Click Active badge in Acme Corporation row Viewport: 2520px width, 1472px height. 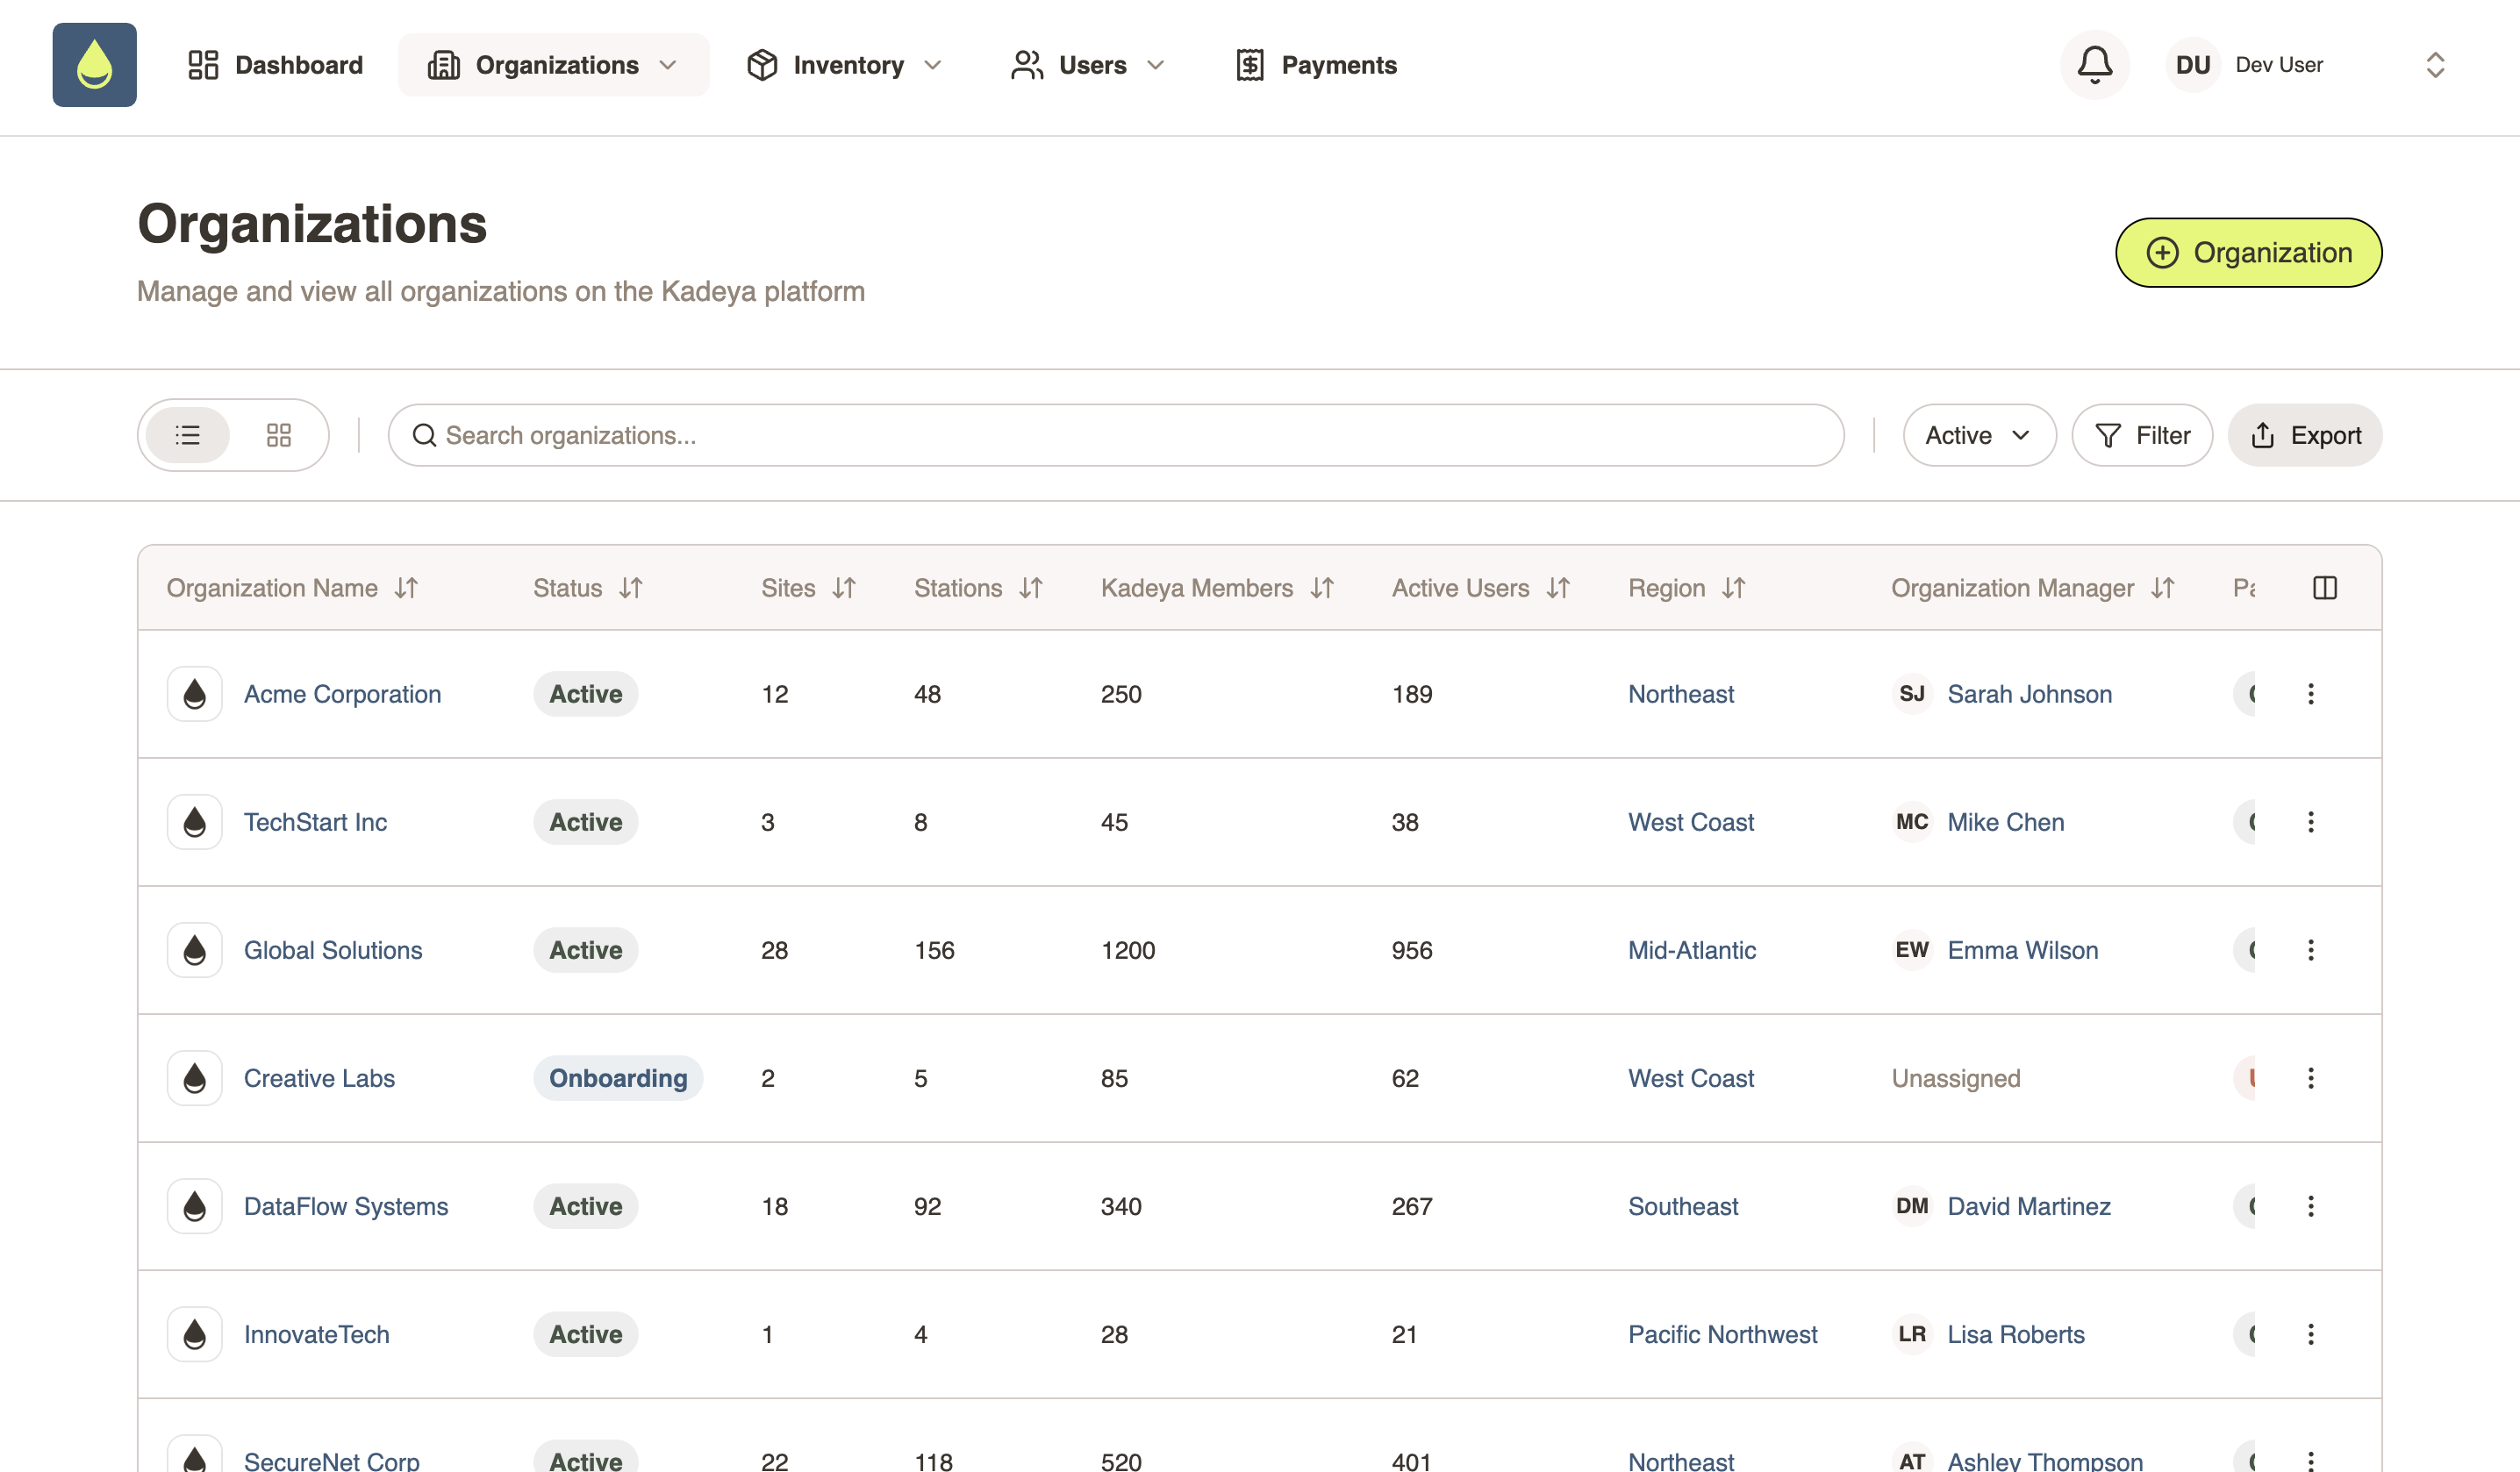coord(585,694)
